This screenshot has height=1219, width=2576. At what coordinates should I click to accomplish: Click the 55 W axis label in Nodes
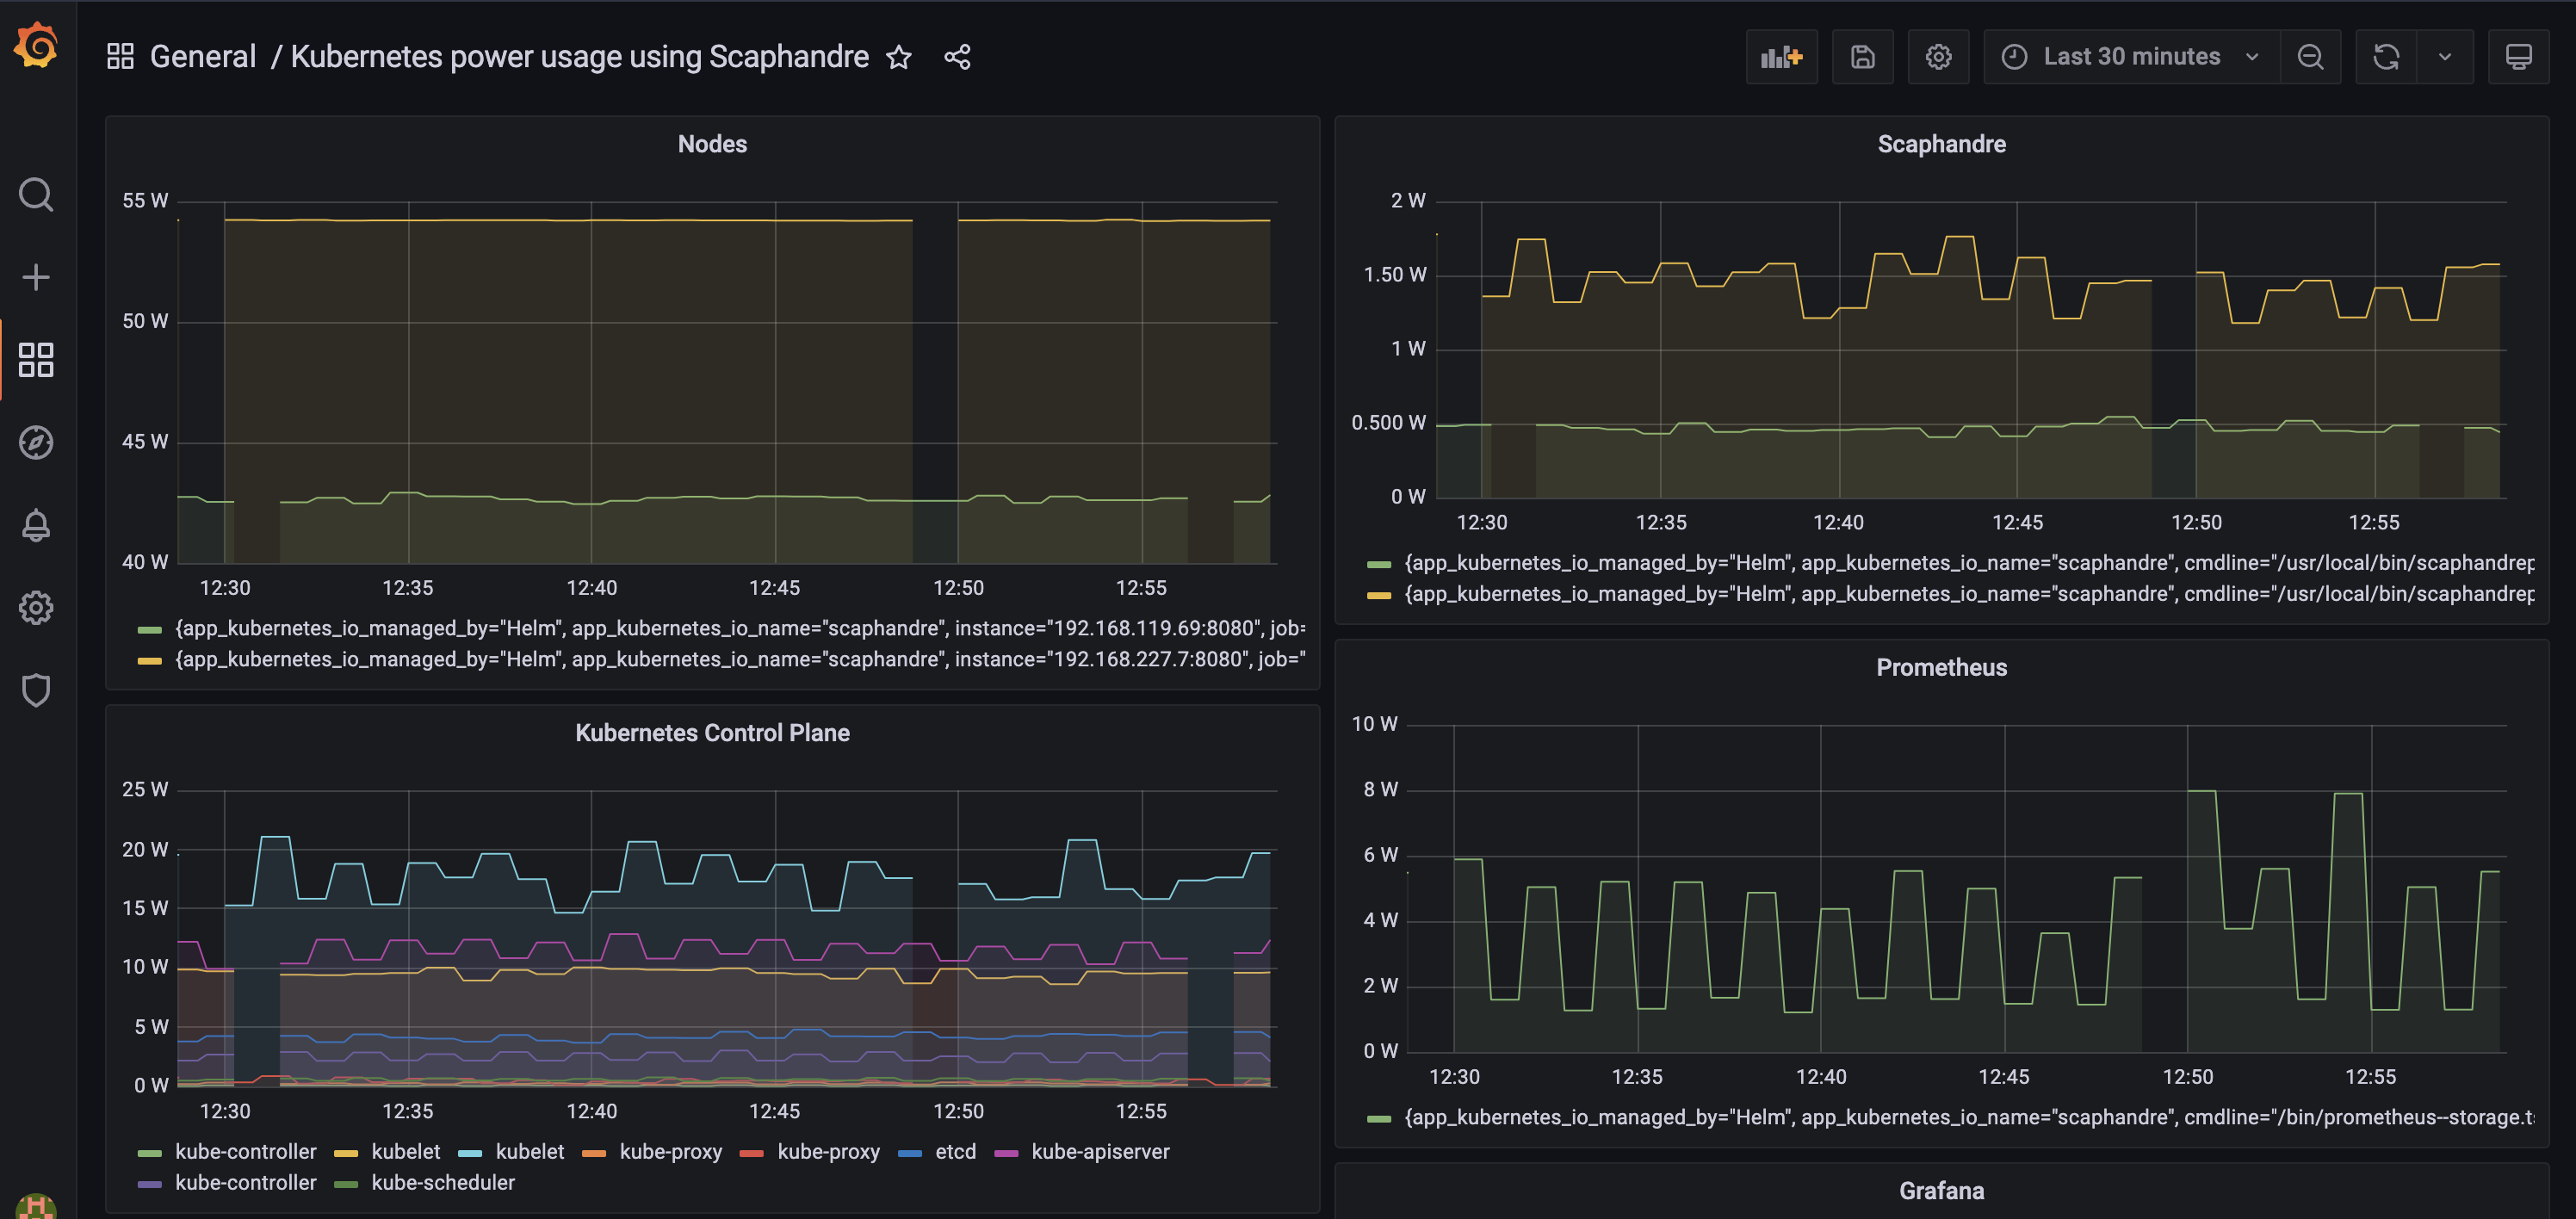145,201
